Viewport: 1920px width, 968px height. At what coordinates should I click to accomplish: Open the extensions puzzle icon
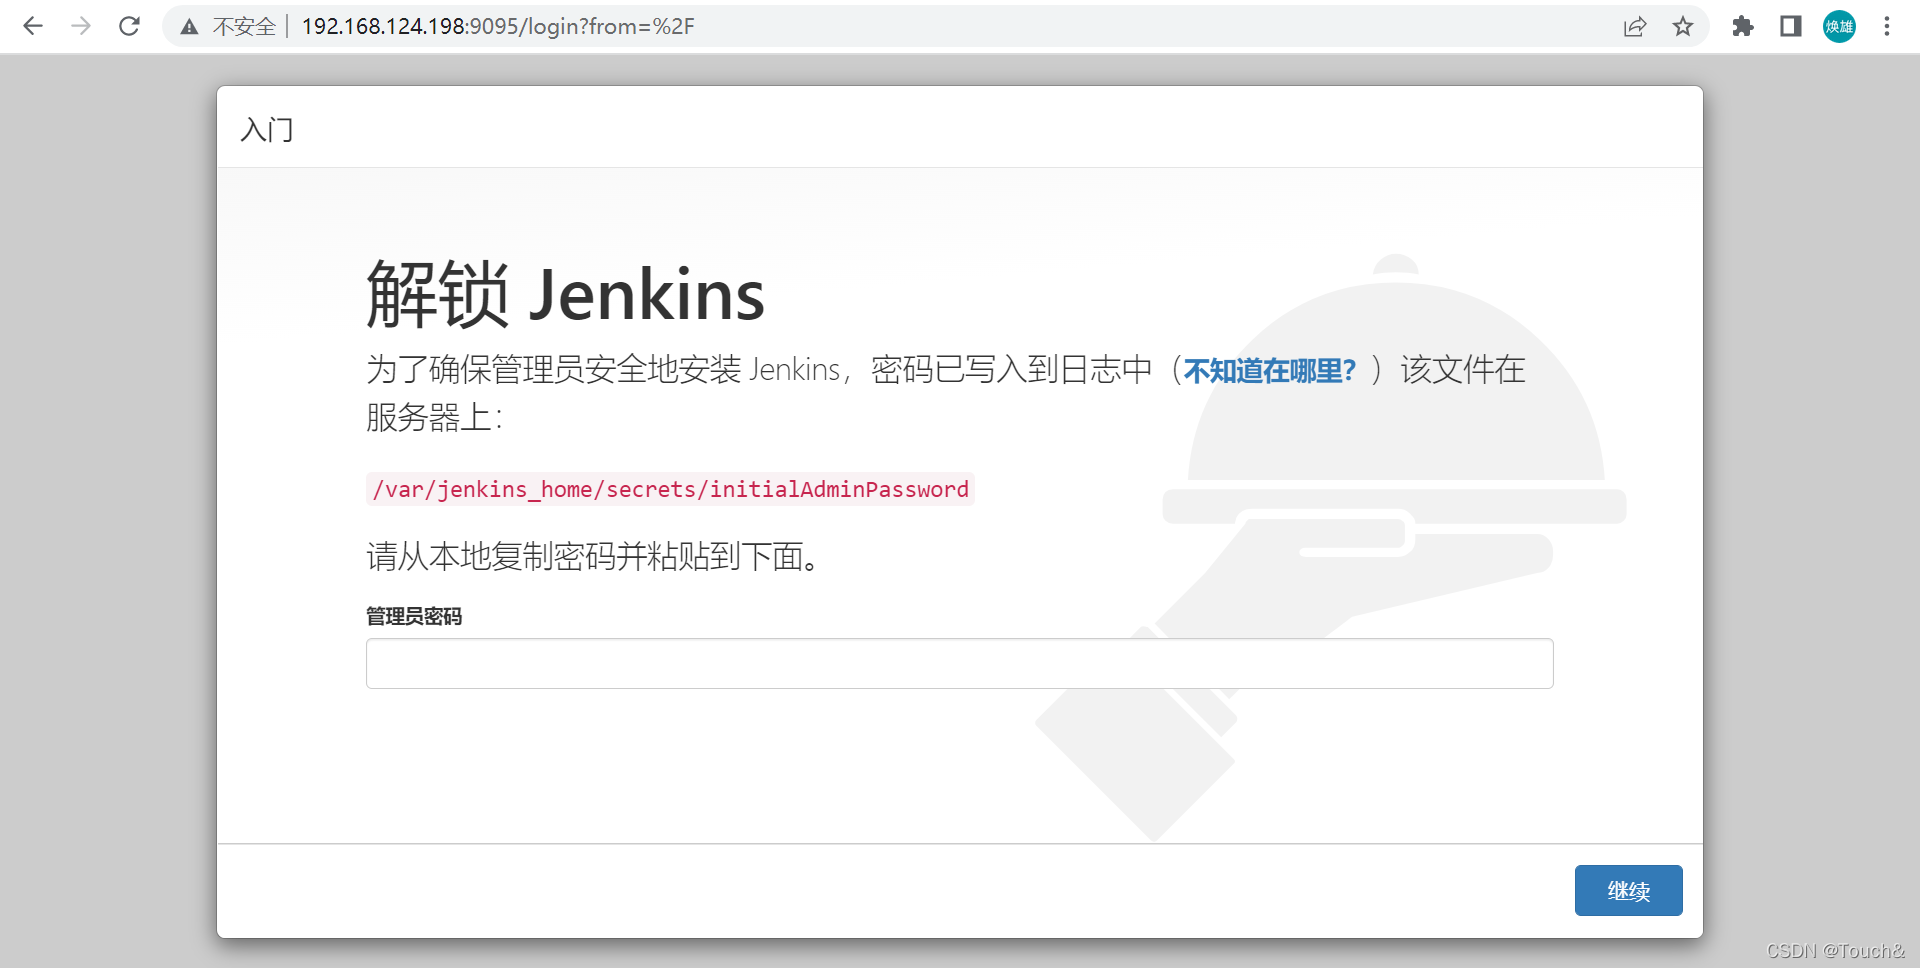pos(1743,26)
